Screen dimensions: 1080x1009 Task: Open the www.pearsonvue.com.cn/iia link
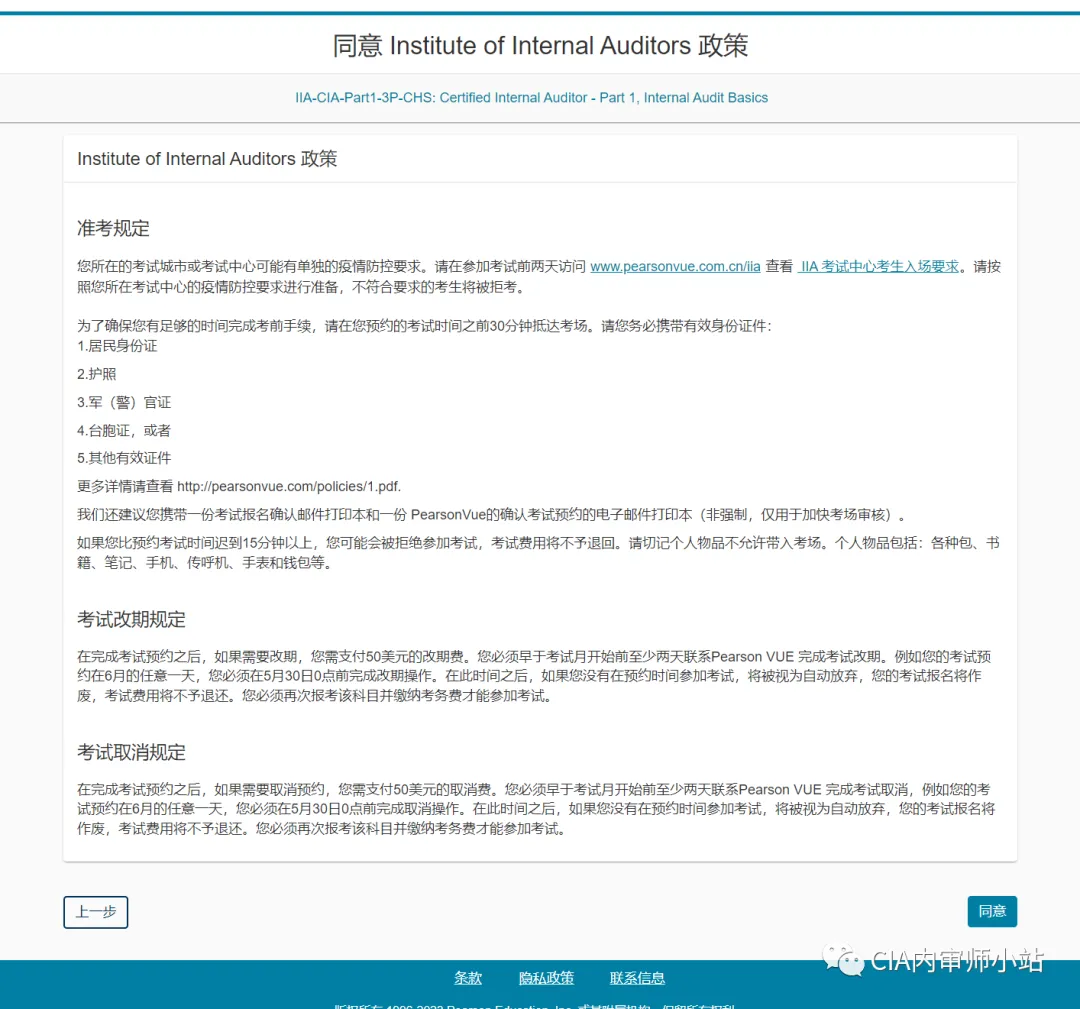pyautogui.click(x=675, y=267)
